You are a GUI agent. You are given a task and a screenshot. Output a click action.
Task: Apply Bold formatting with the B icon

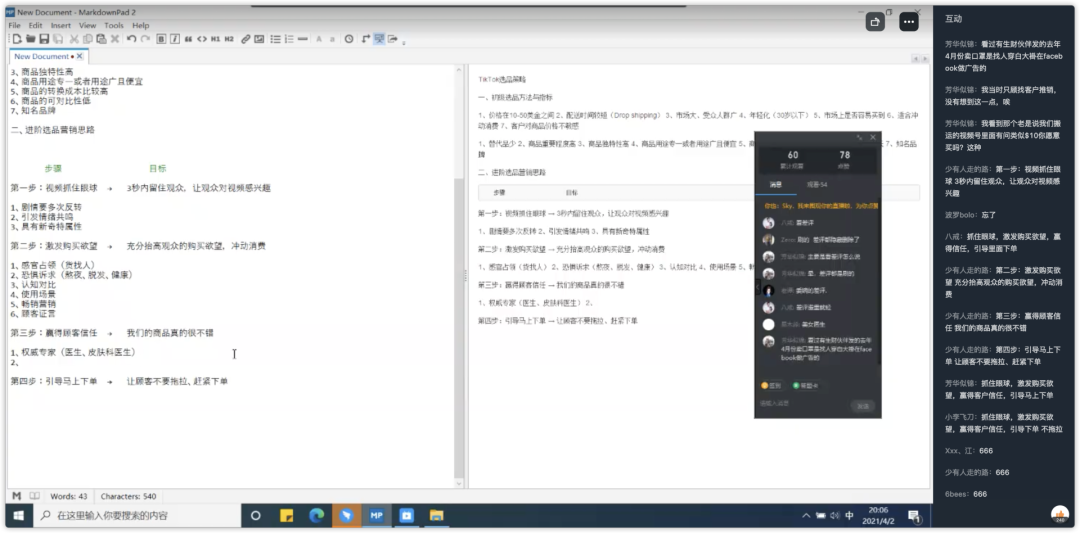[161, 39]
